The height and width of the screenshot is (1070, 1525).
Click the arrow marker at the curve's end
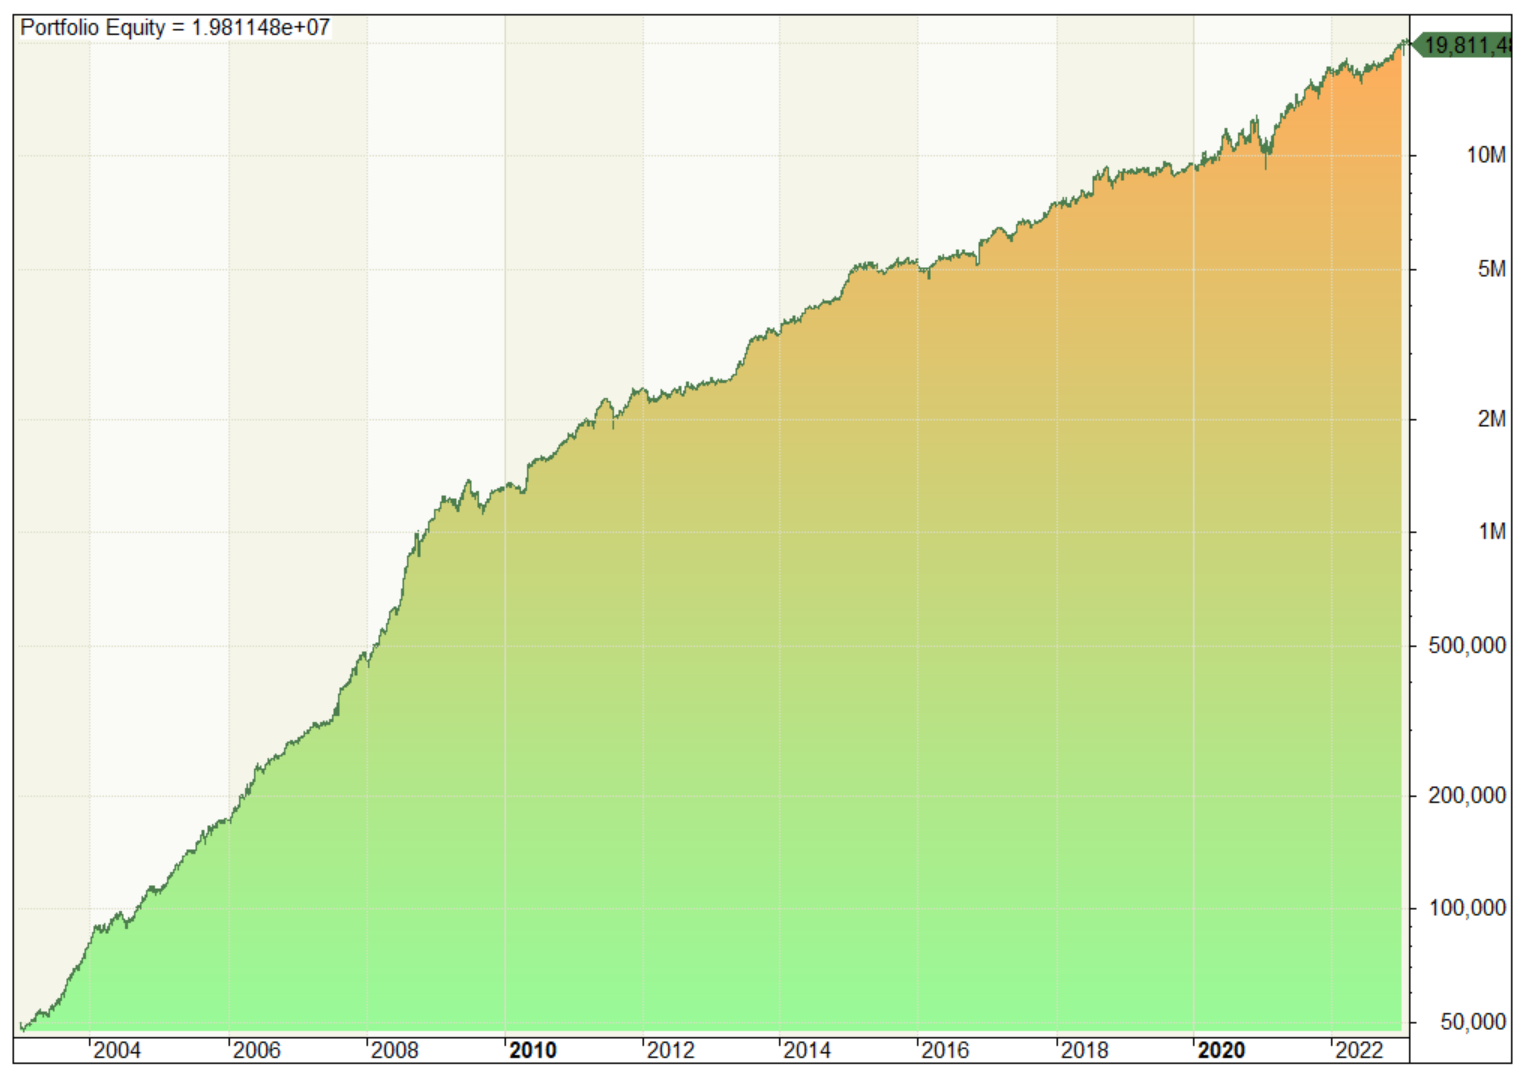coord(1413,43)
